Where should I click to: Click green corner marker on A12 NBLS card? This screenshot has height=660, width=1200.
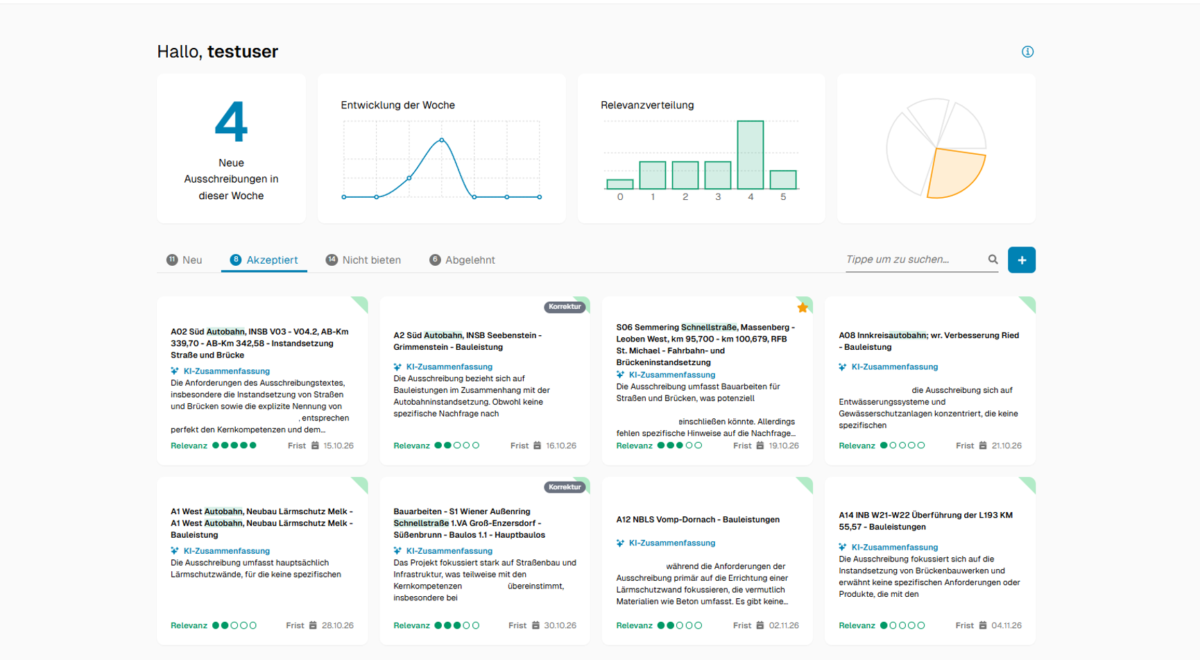(807, 483)
